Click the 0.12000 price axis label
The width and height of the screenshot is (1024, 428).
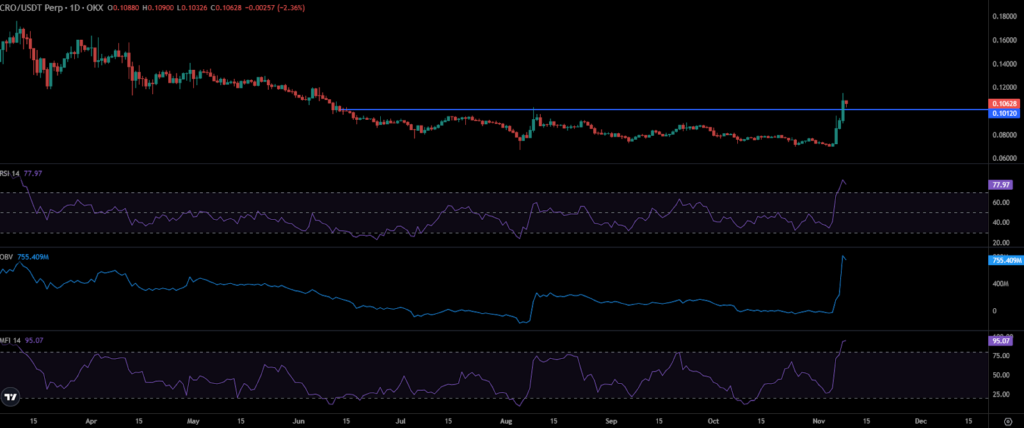coord(1002,86)
